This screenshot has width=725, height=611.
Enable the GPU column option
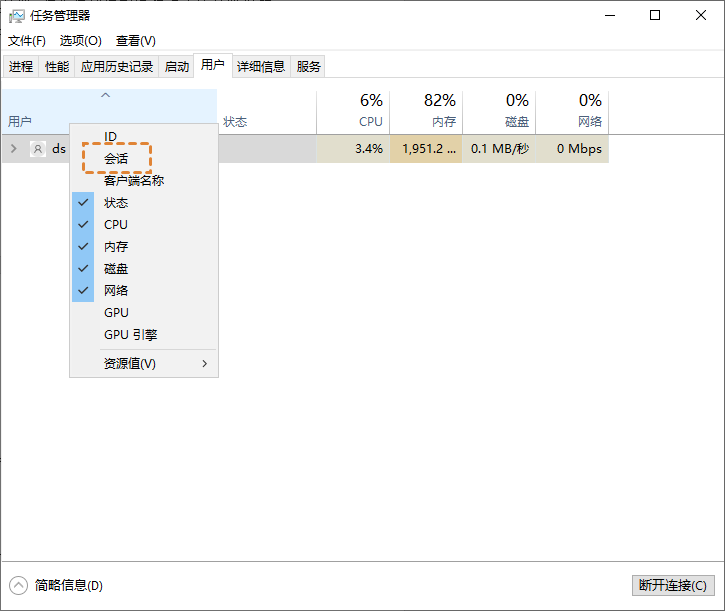pos(144,313)
